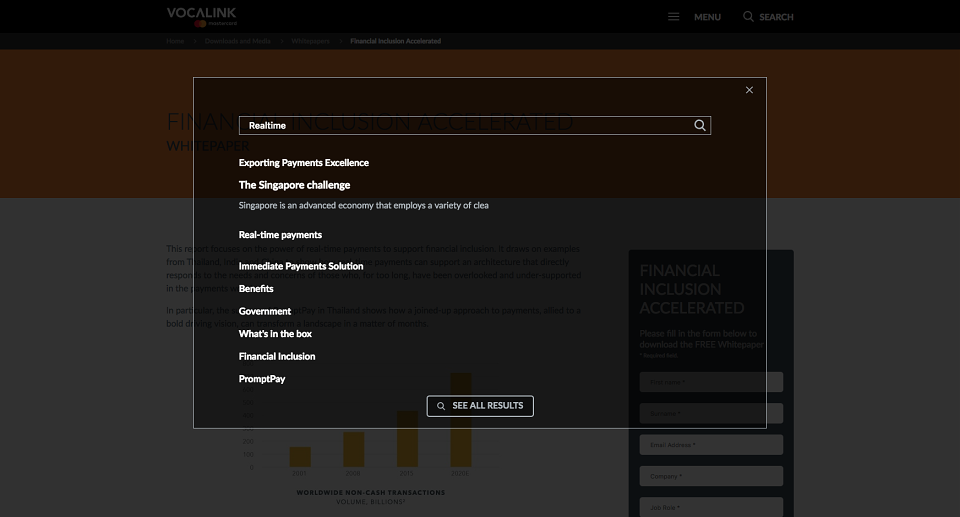Click the magnifier icon in the search box

pos(700,126)
